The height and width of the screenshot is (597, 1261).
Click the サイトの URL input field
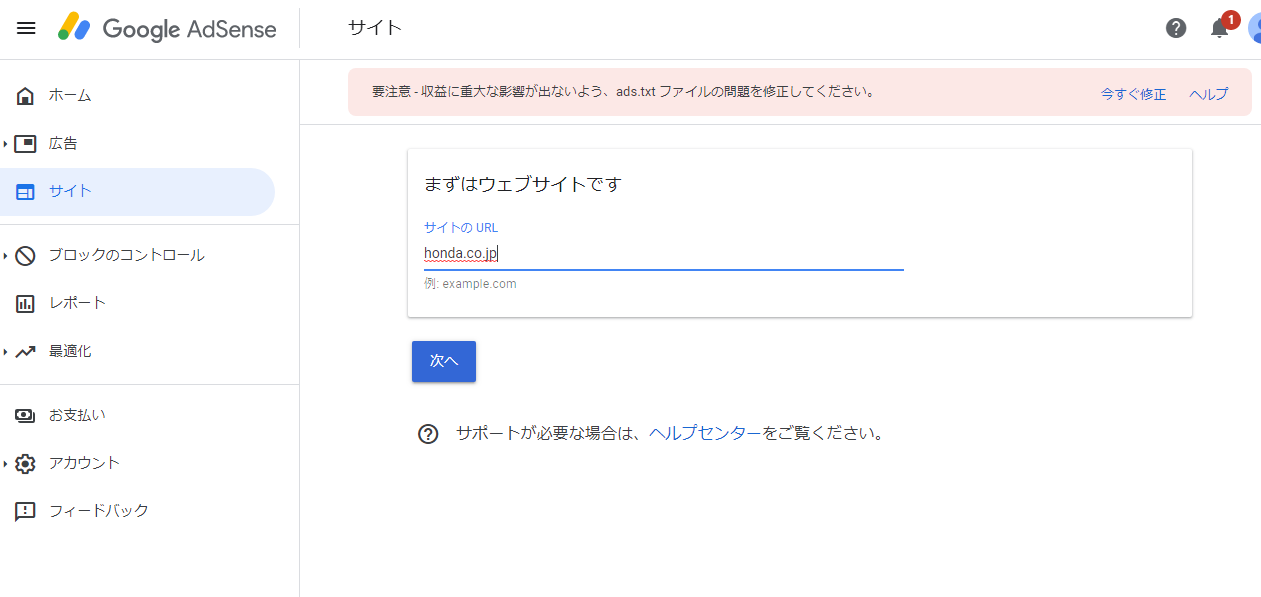pyautogui.click(x=664, y=254)
